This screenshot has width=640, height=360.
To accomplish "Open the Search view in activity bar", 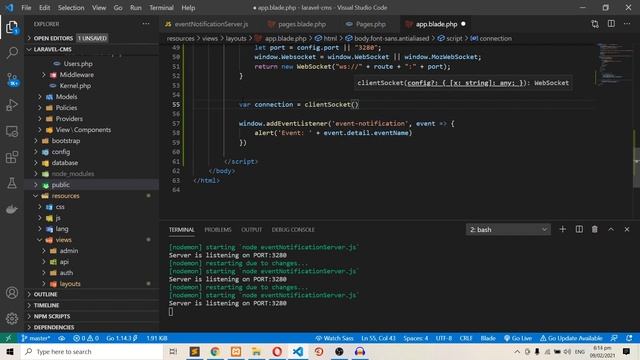I will click(x=12, y=53).
